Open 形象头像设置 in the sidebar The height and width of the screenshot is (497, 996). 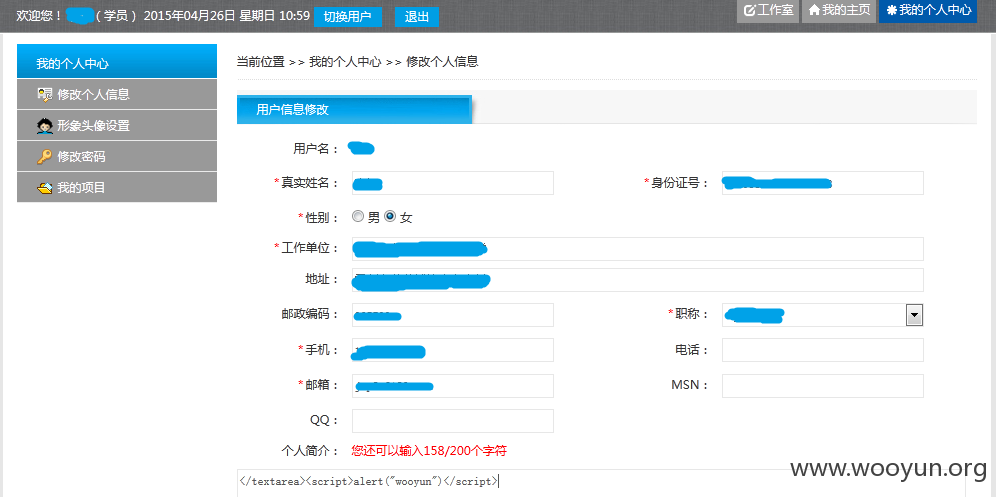(117, 125)
